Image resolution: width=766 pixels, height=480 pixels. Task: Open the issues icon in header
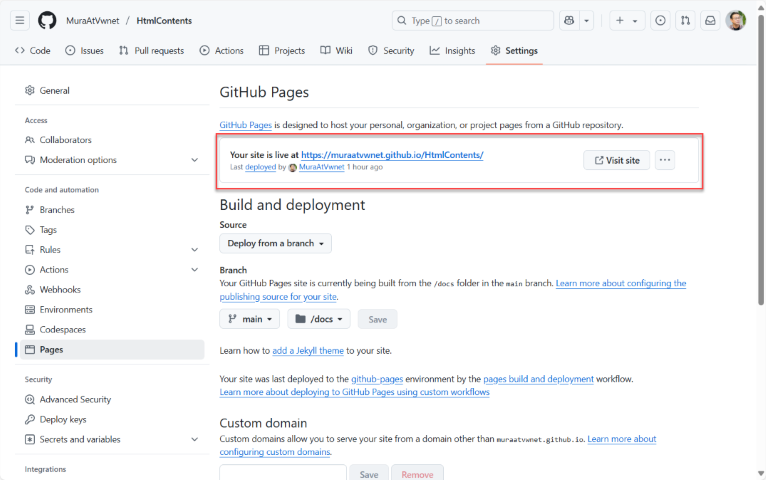pyautogui.click(x=660, y=21)
